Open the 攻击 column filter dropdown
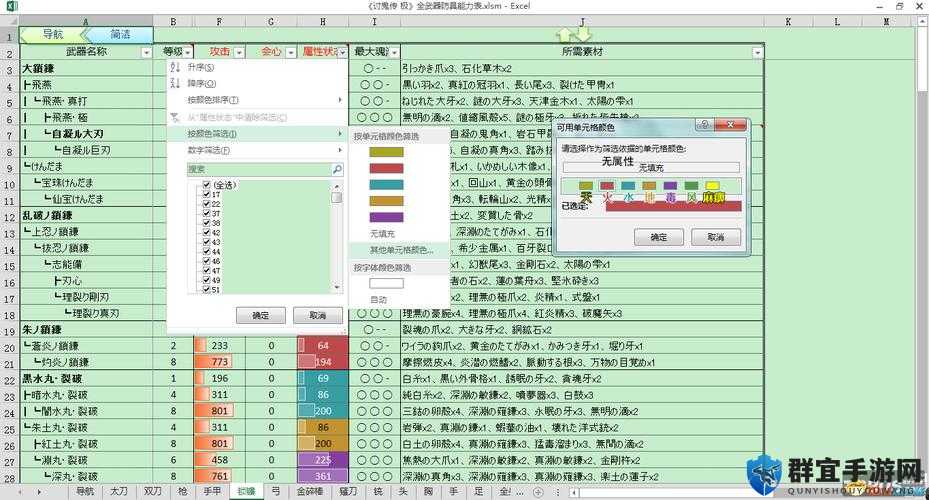This screenshot has width=929, height=500. tap(239, 52)
